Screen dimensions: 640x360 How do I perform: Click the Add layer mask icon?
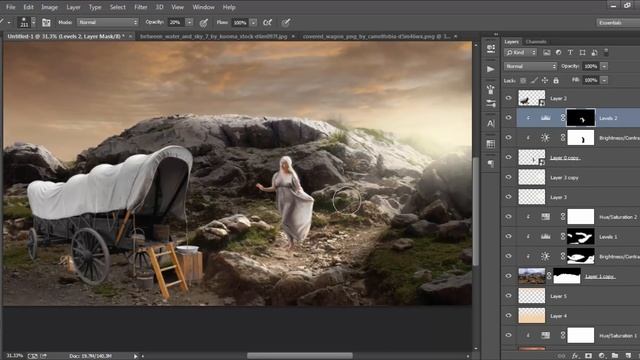coord(588,356)
